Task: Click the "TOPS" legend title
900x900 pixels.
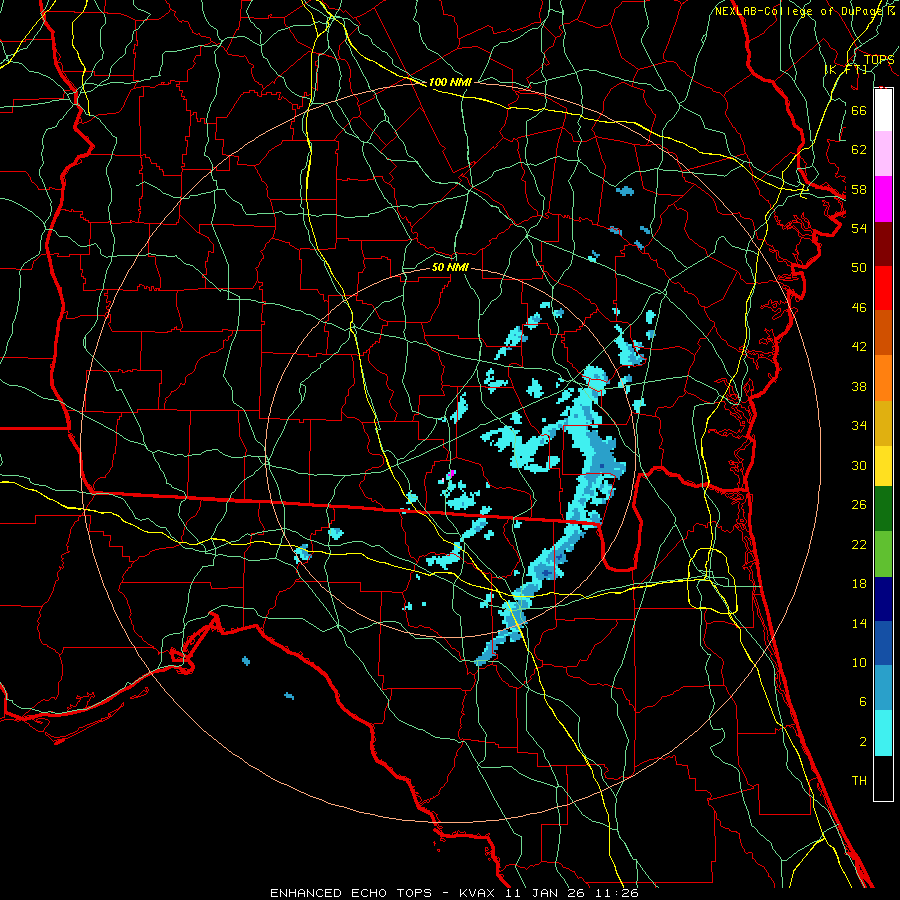Action: 879,59
